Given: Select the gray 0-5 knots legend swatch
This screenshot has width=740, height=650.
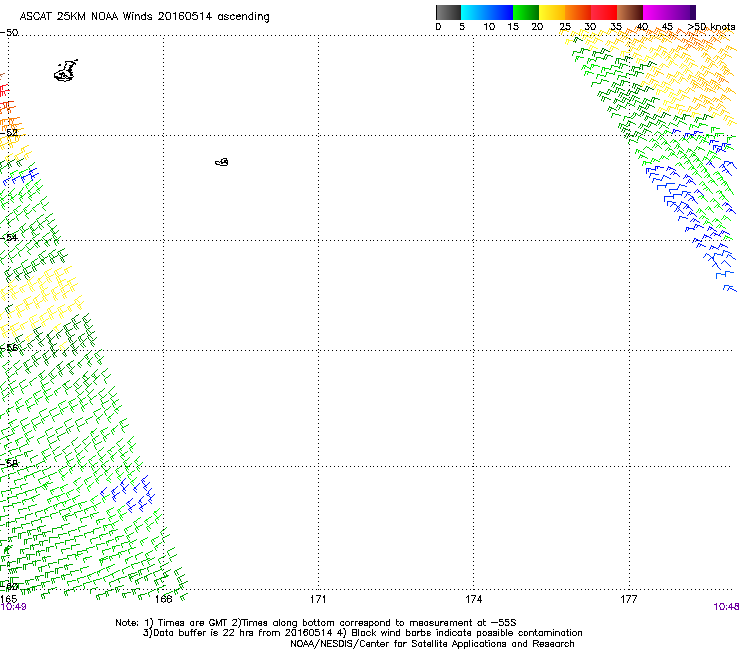Looking at the screenshot, I should [448, 12].
